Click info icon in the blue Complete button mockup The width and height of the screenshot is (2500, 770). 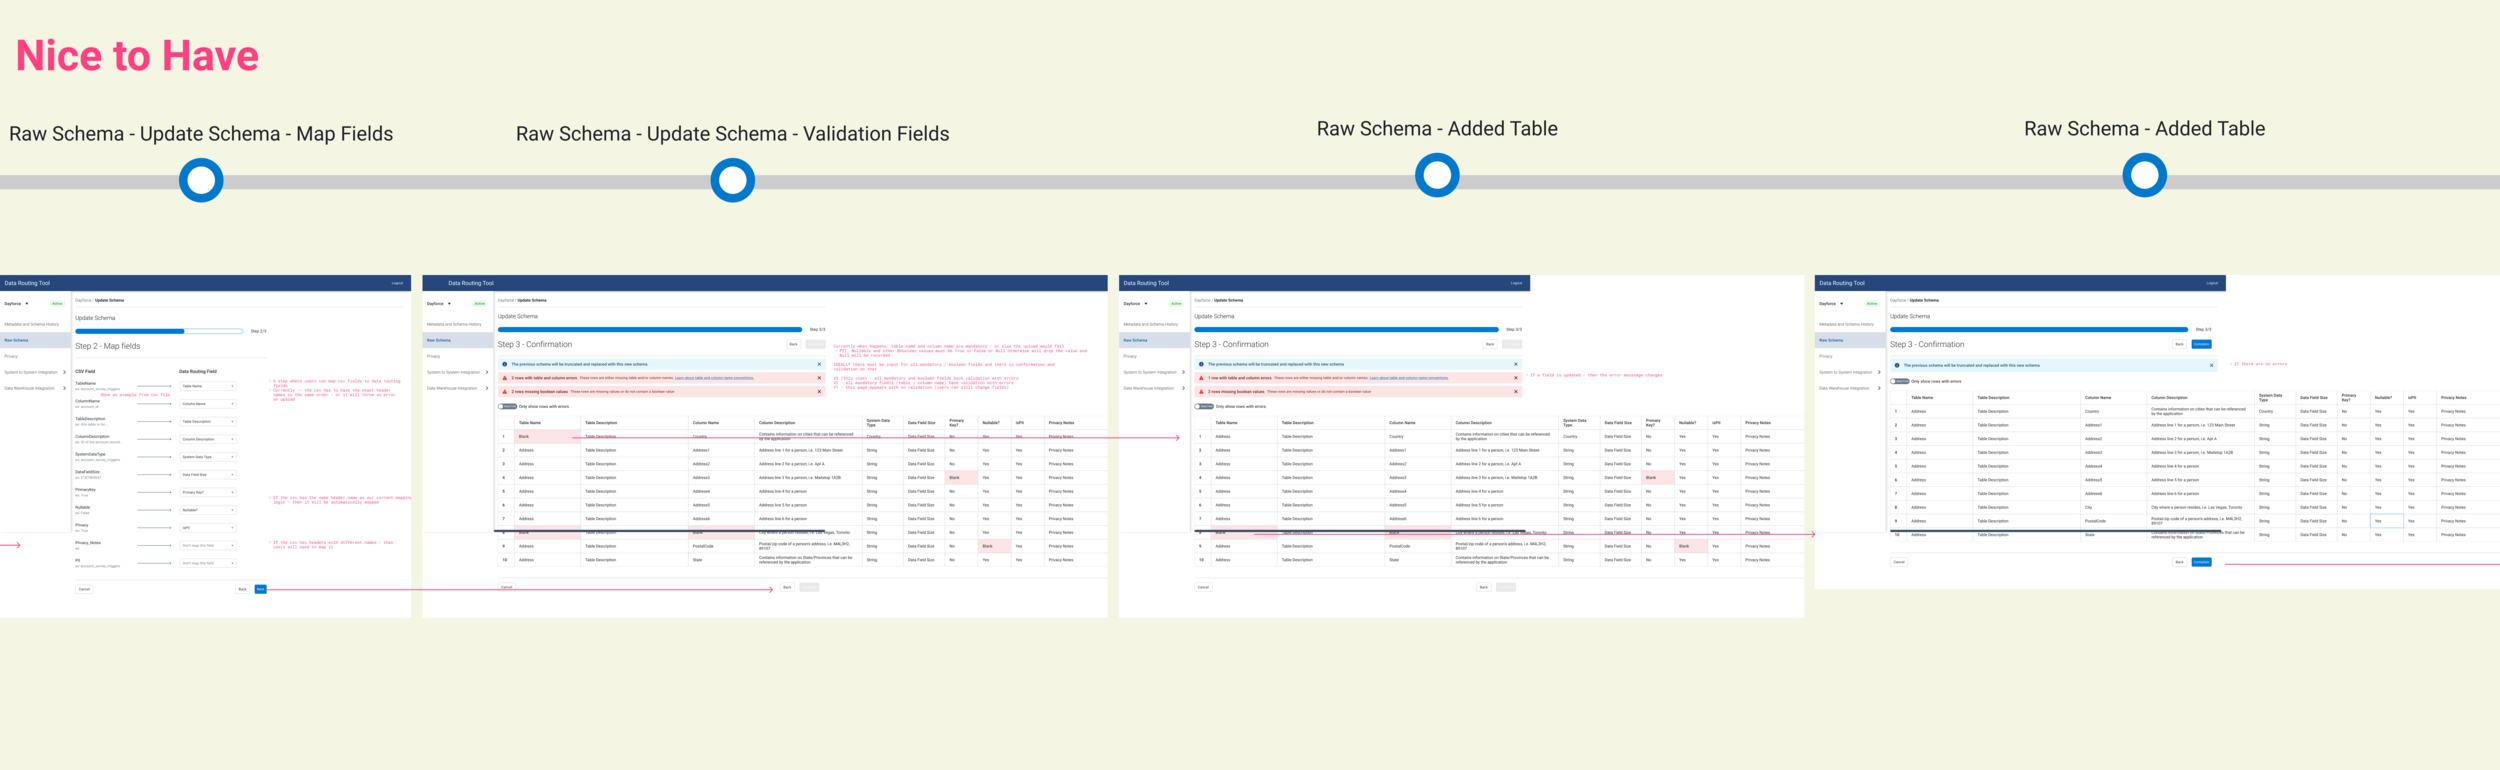click(1897, 365)
